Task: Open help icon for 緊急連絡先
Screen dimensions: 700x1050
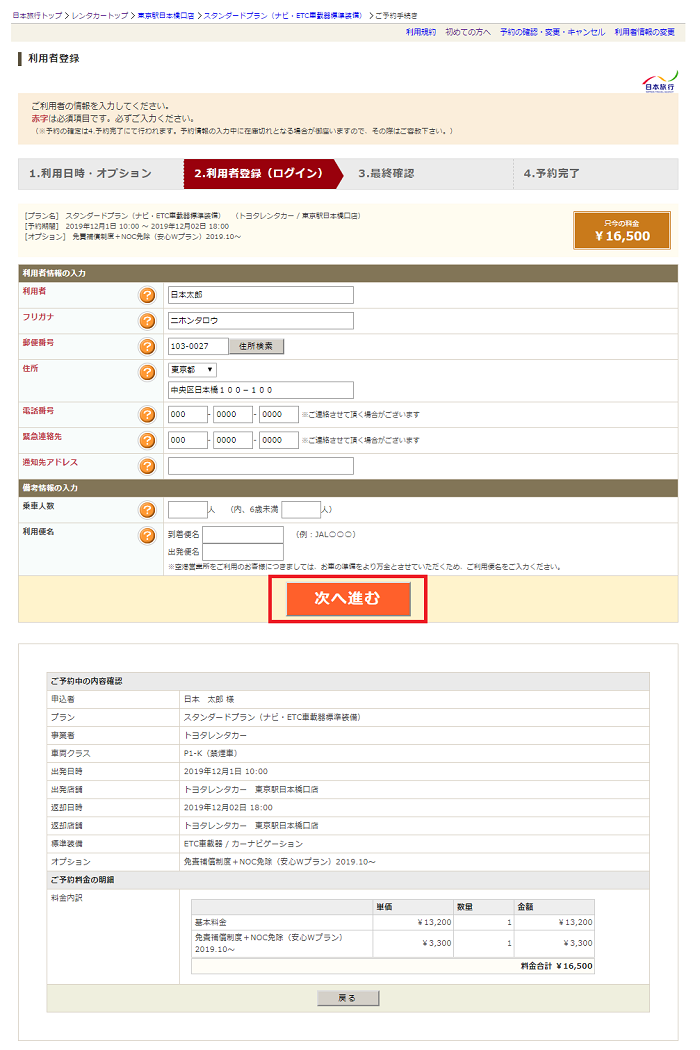Action: pyautogui.click(x=147, y=441)
